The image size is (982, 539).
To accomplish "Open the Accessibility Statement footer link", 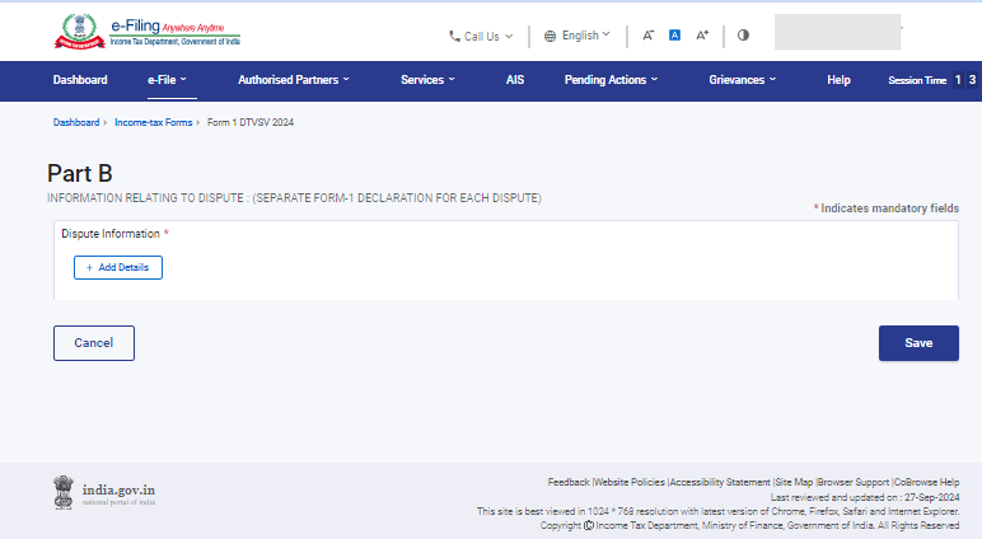I will point(721,482).
